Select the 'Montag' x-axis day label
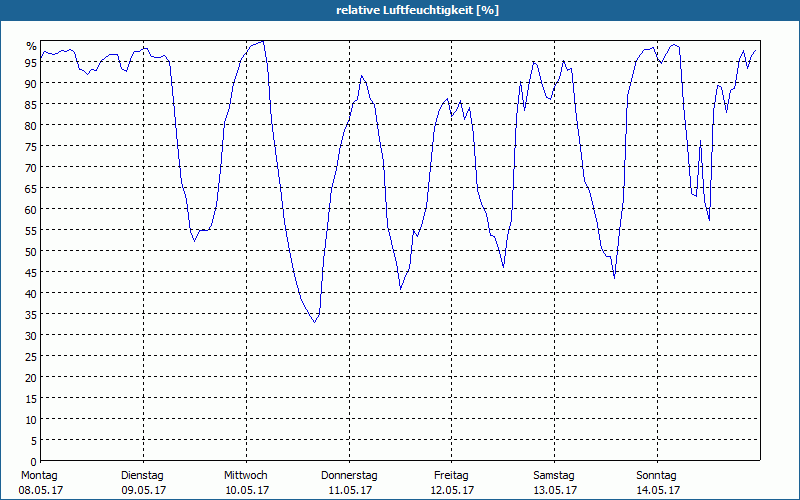The image size is (800, 500). click(x=39, y=475)
